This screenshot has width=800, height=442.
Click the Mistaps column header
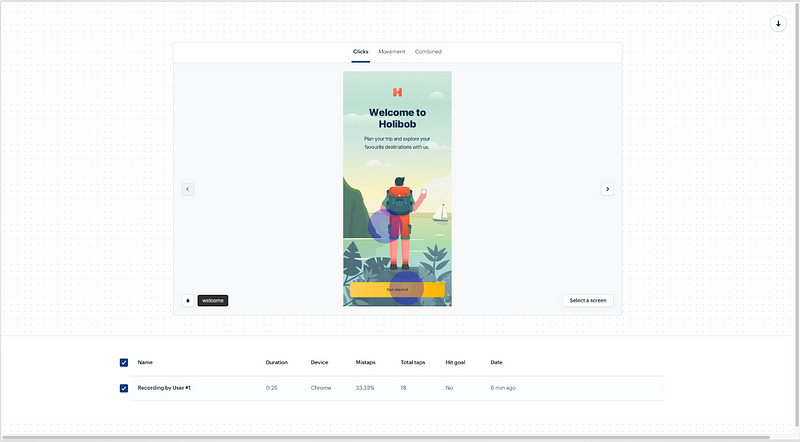point(365,362)
